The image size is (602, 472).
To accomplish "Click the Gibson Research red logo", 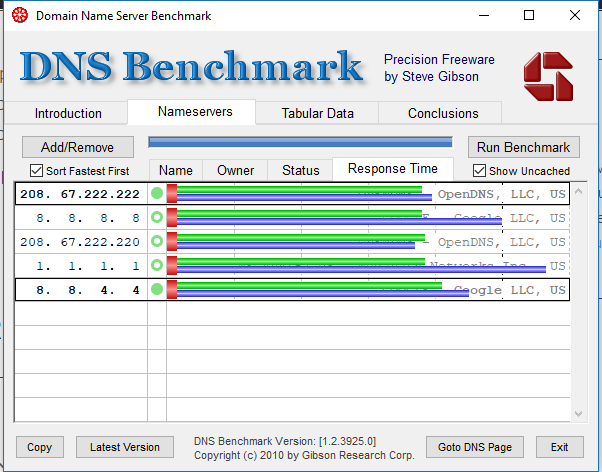I will click(548, 76).
